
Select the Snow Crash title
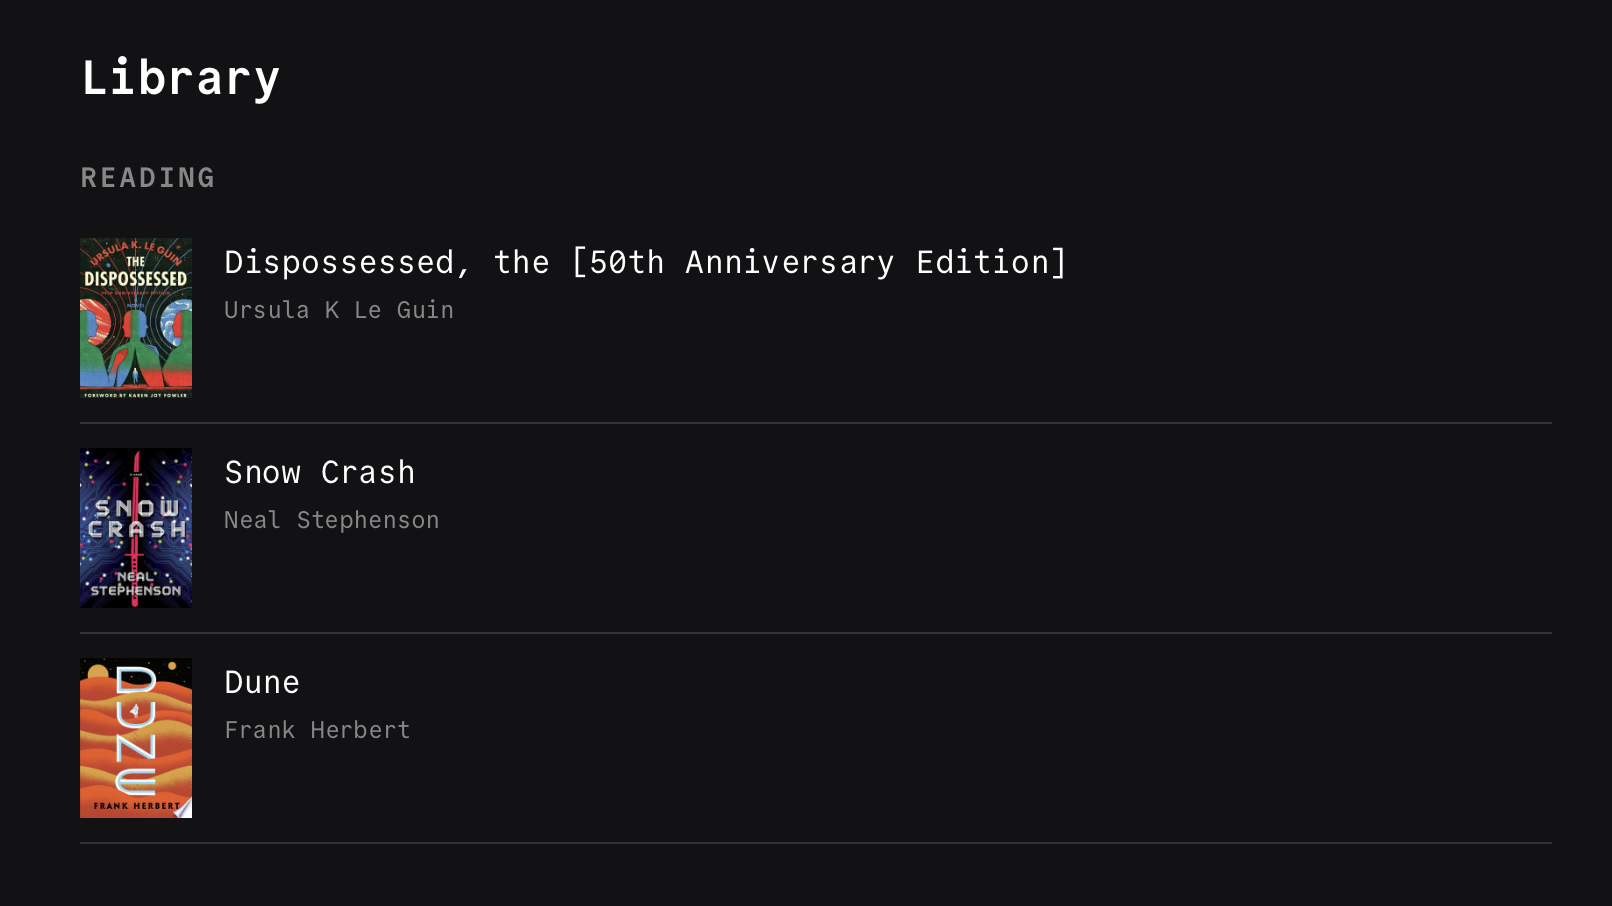[319, 472]
